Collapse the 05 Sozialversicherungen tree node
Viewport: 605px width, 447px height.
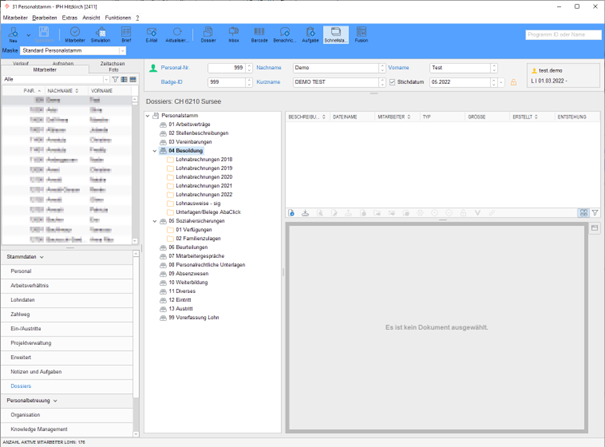pyautogui.click(x=155, y=221)
